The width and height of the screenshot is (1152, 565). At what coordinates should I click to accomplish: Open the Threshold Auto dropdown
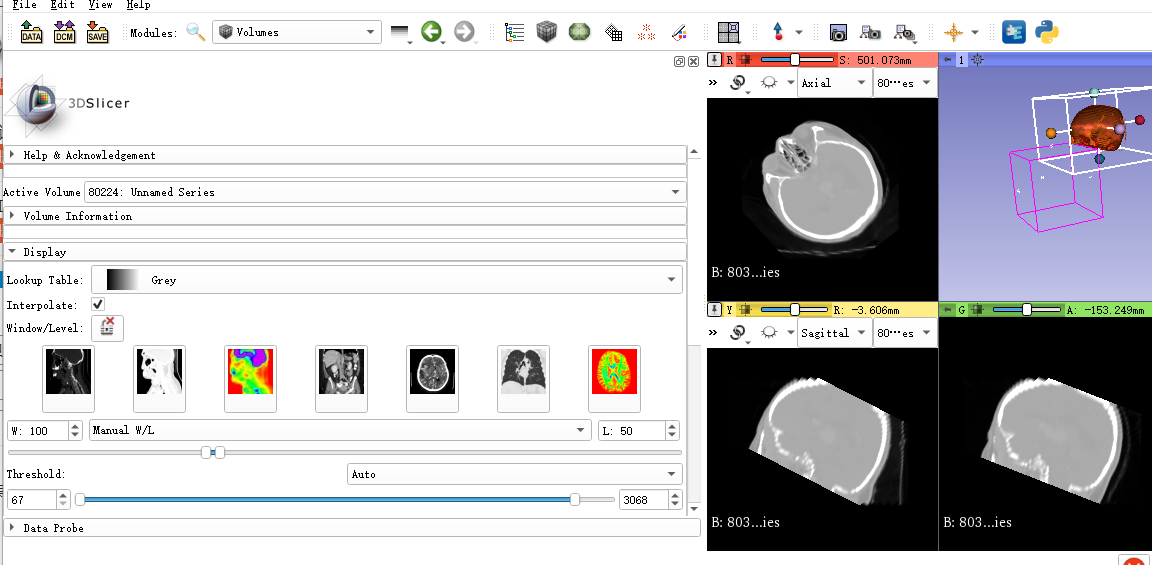pos(514,475)
